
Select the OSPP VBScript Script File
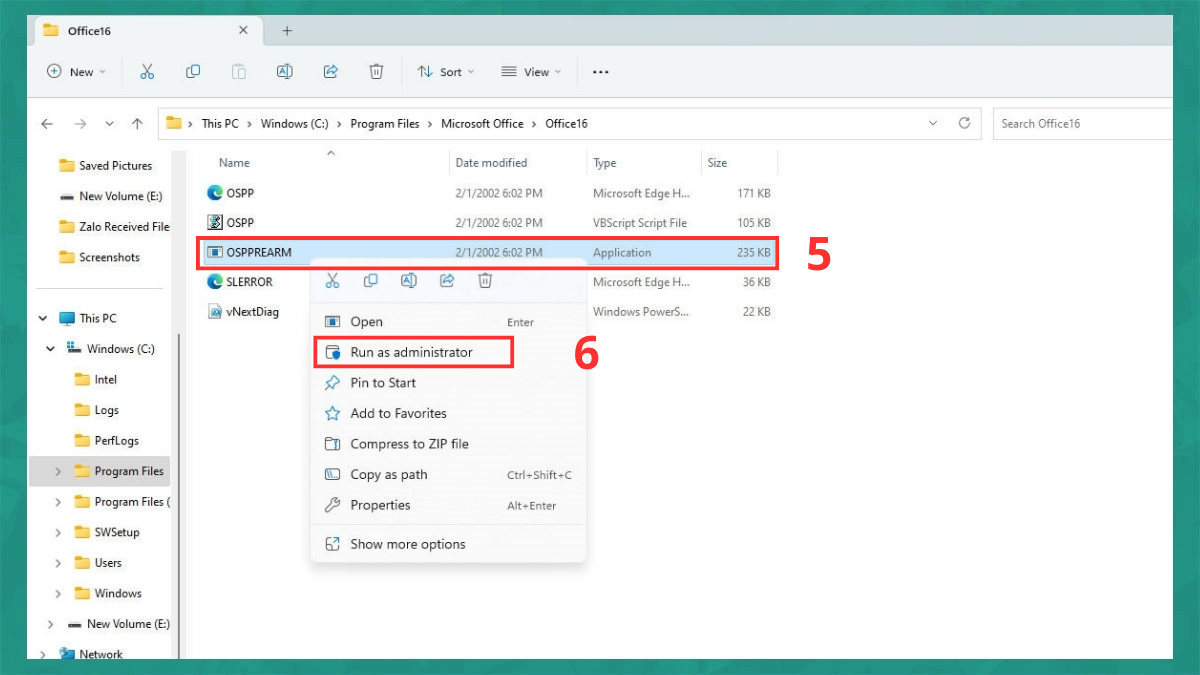[490, 222]
